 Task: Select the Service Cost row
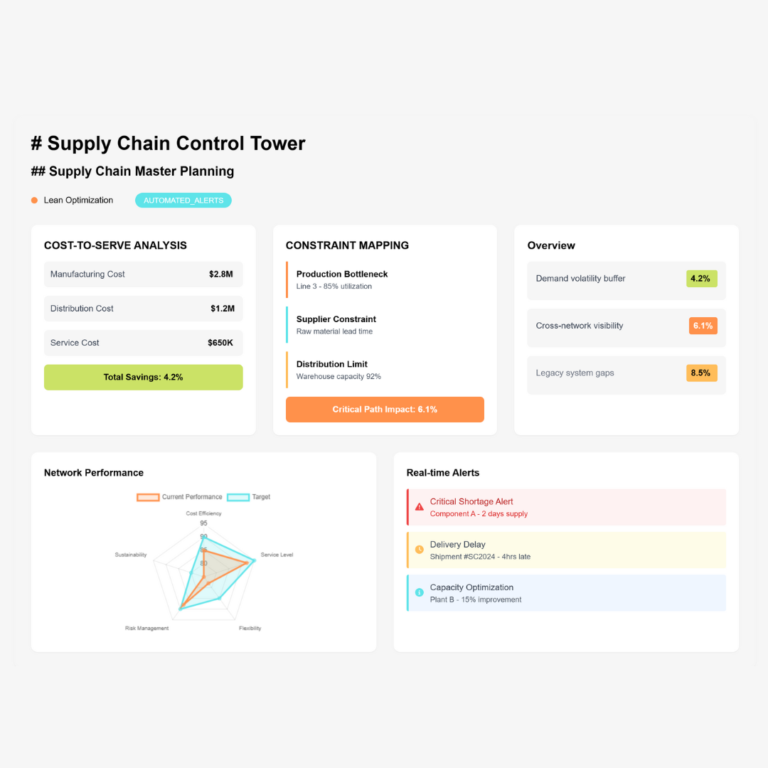coord(143,343)
